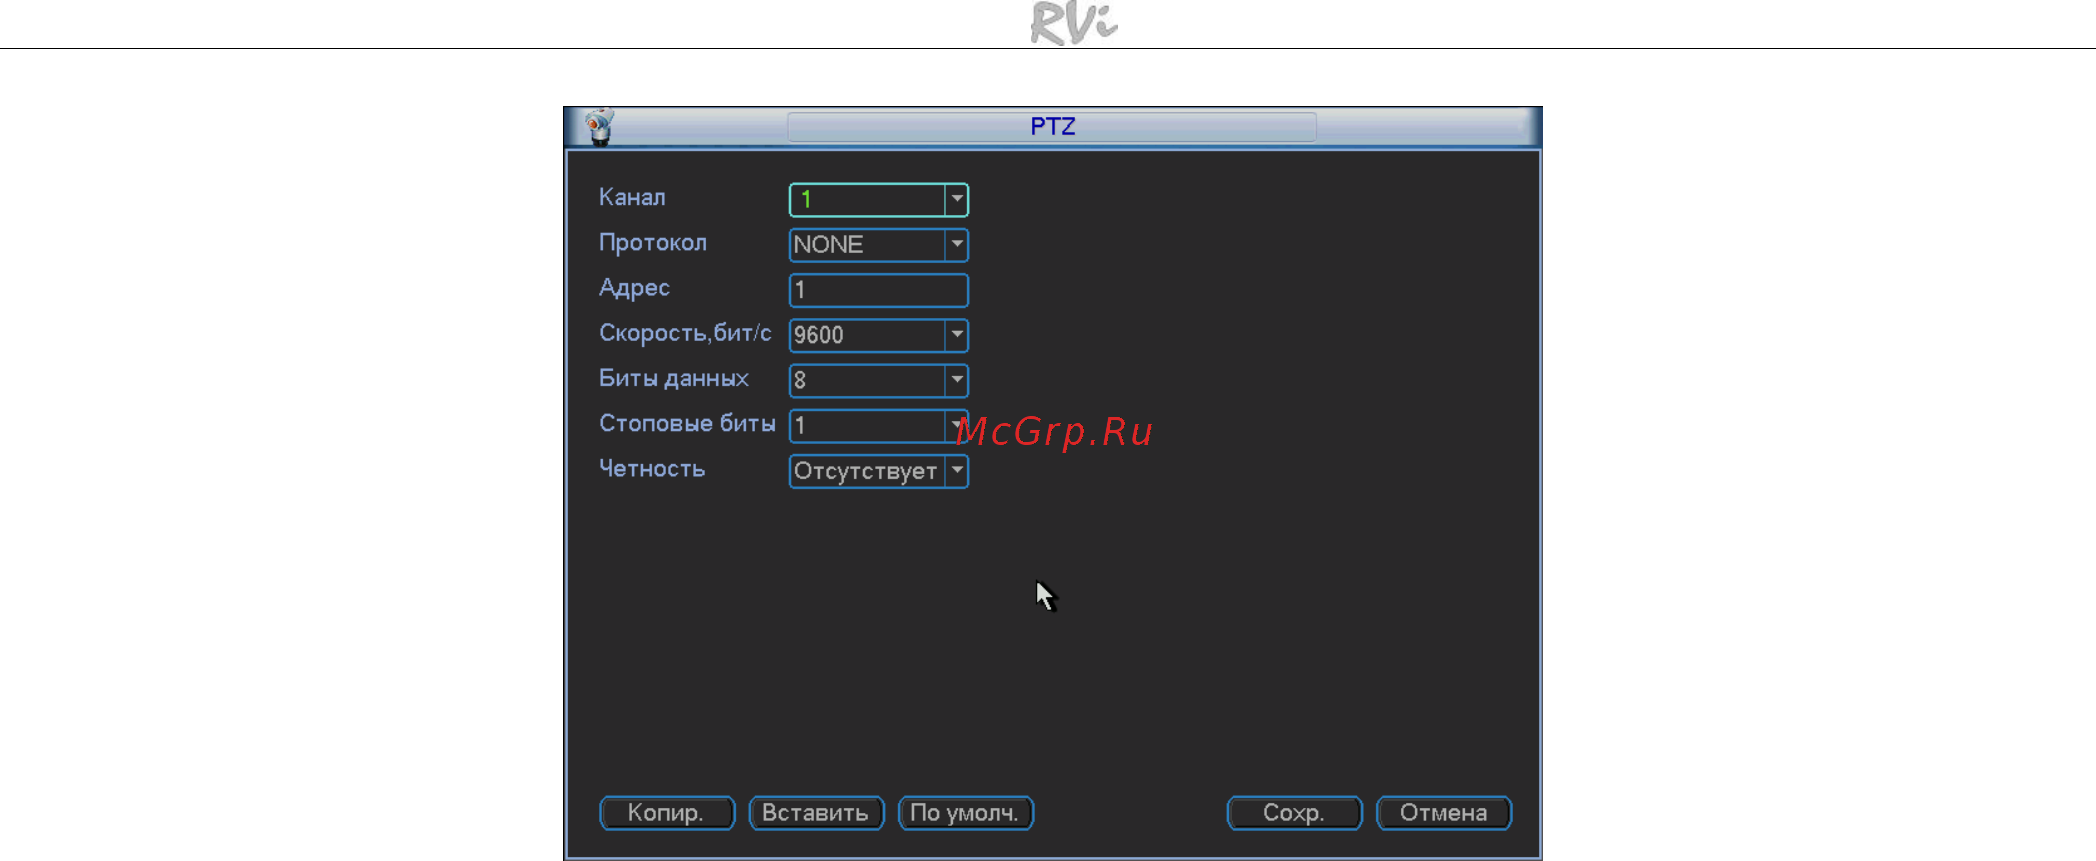Click the Адрес label
Screen dimensions: 2096x861
click(x=634, y=288)
